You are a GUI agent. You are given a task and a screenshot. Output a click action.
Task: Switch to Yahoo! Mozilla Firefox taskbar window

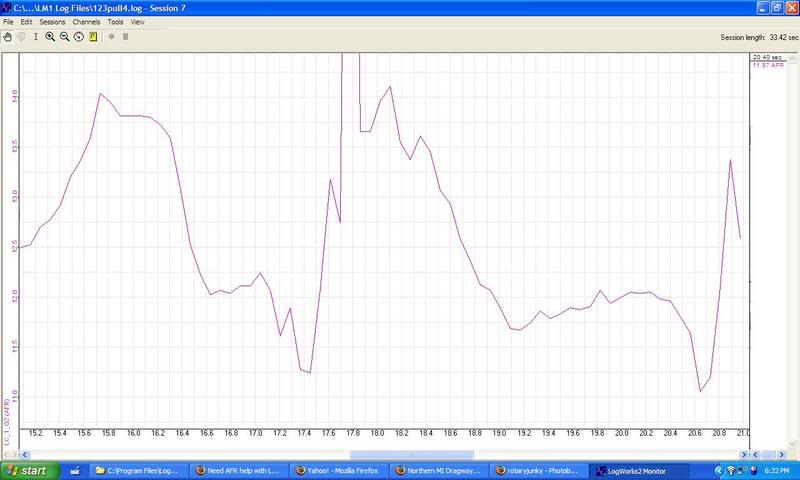[339, 471]
